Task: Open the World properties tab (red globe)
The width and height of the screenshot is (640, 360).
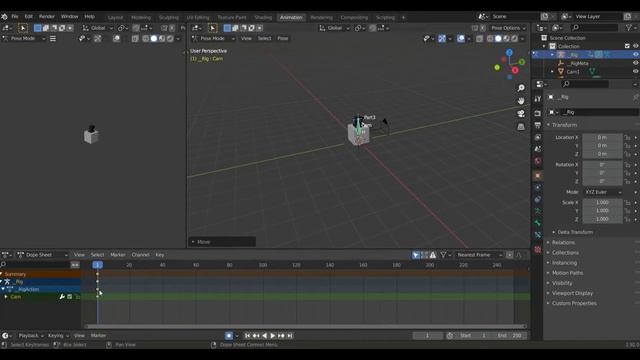Action: click(x=538, y=161)
